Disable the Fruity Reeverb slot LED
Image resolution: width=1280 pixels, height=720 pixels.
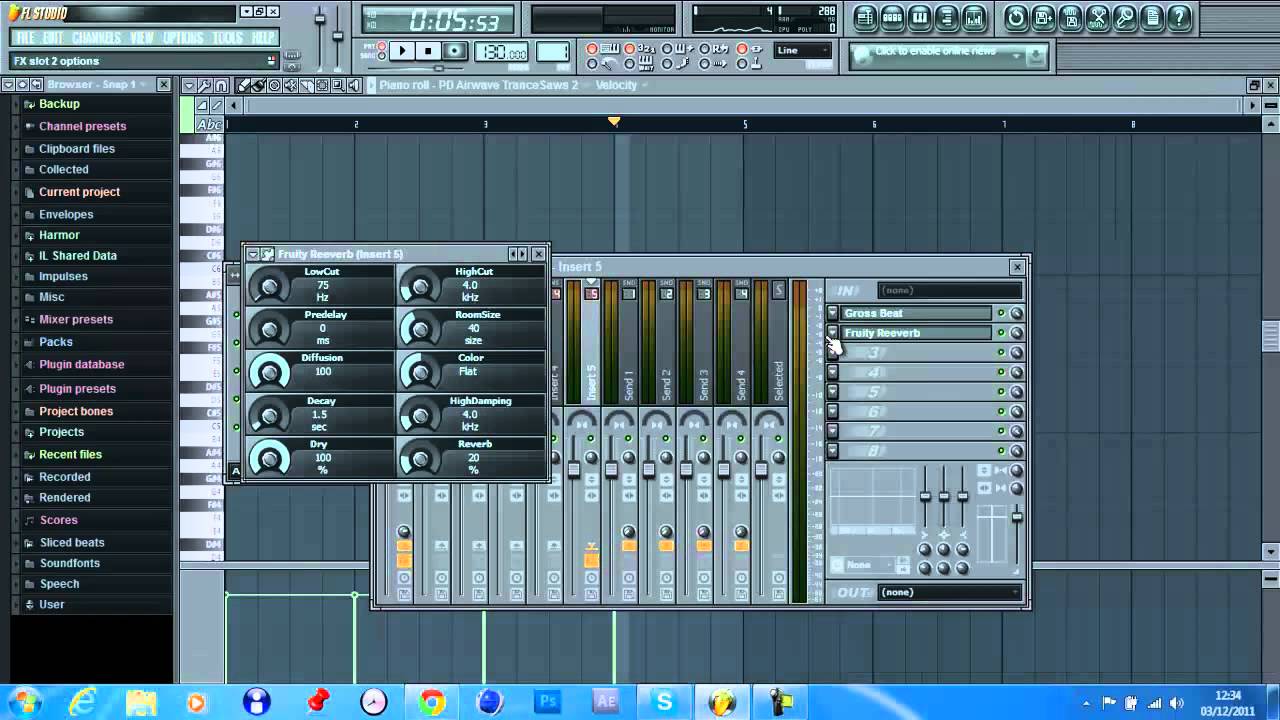coord(1000,333)
